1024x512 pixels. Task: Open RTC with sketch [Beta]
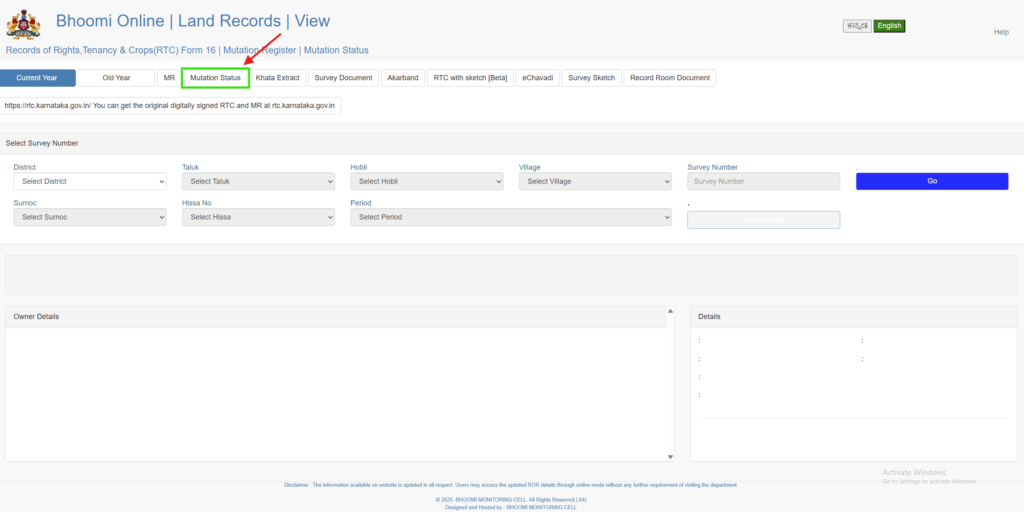click(x=470, y=78)
